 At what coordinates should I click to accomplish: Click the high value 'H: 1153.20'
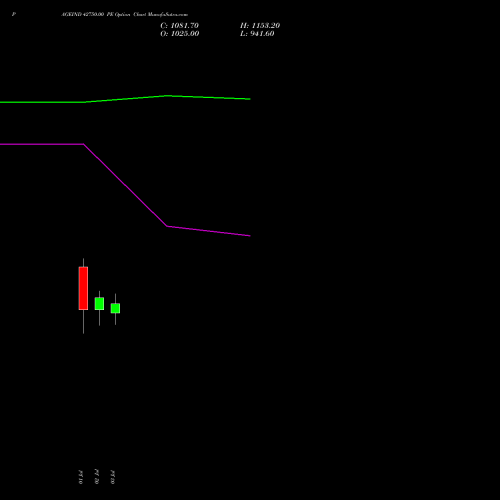click(260, 26)
